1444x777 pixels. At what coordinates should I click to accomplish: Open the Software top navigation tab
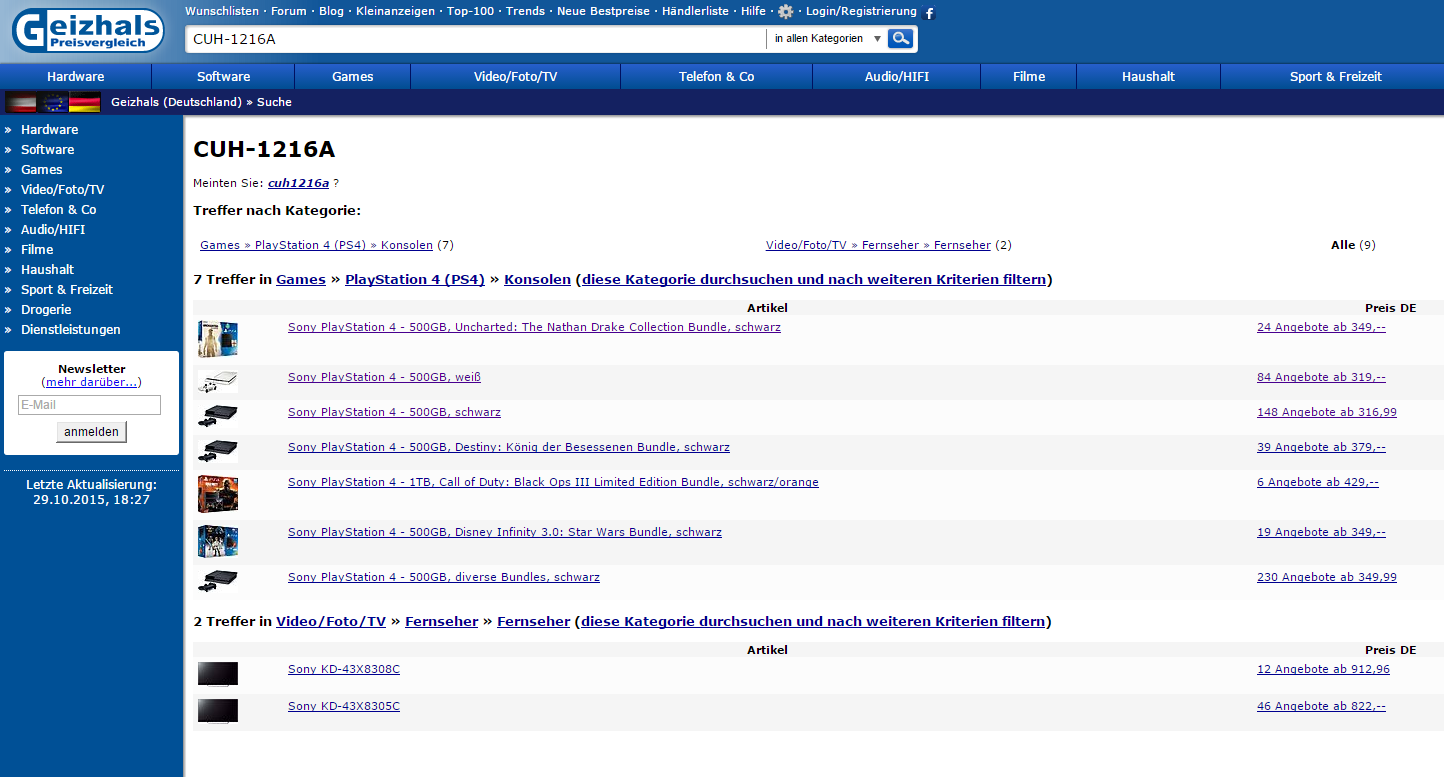tap(223, 76)
